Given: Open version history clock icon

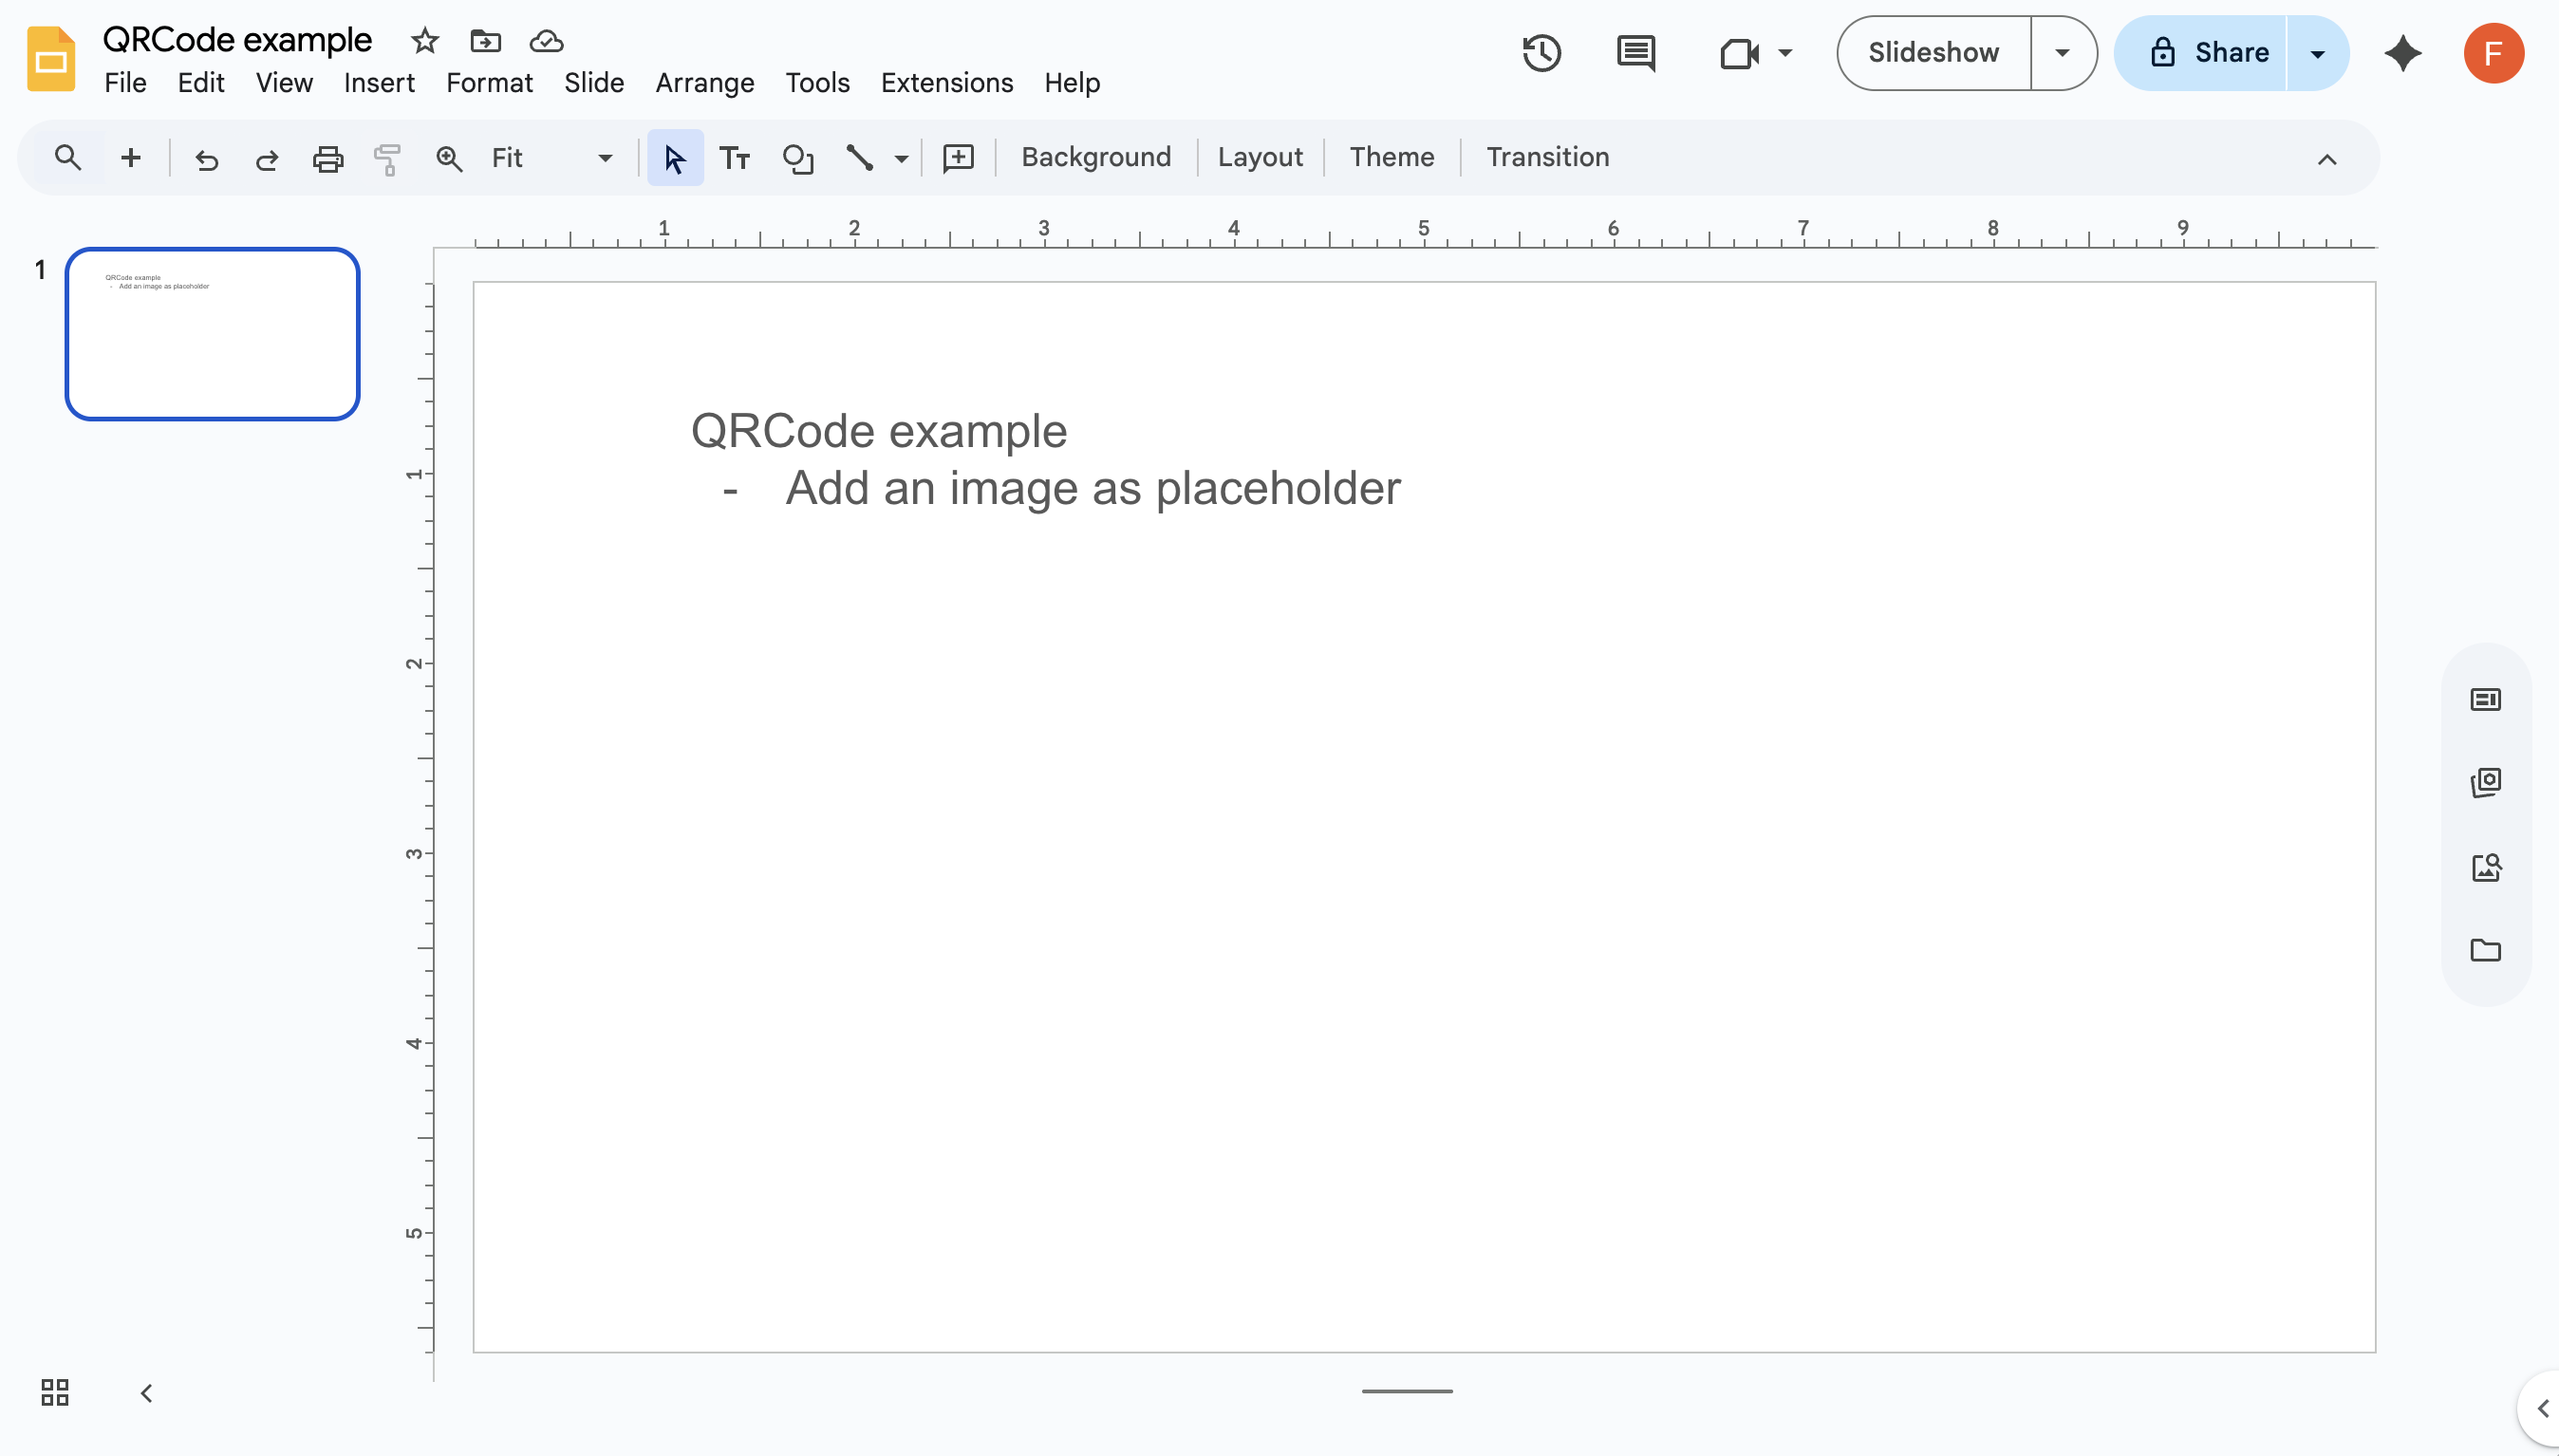Looking at the screenshot, I should [x=1541, y=53].
